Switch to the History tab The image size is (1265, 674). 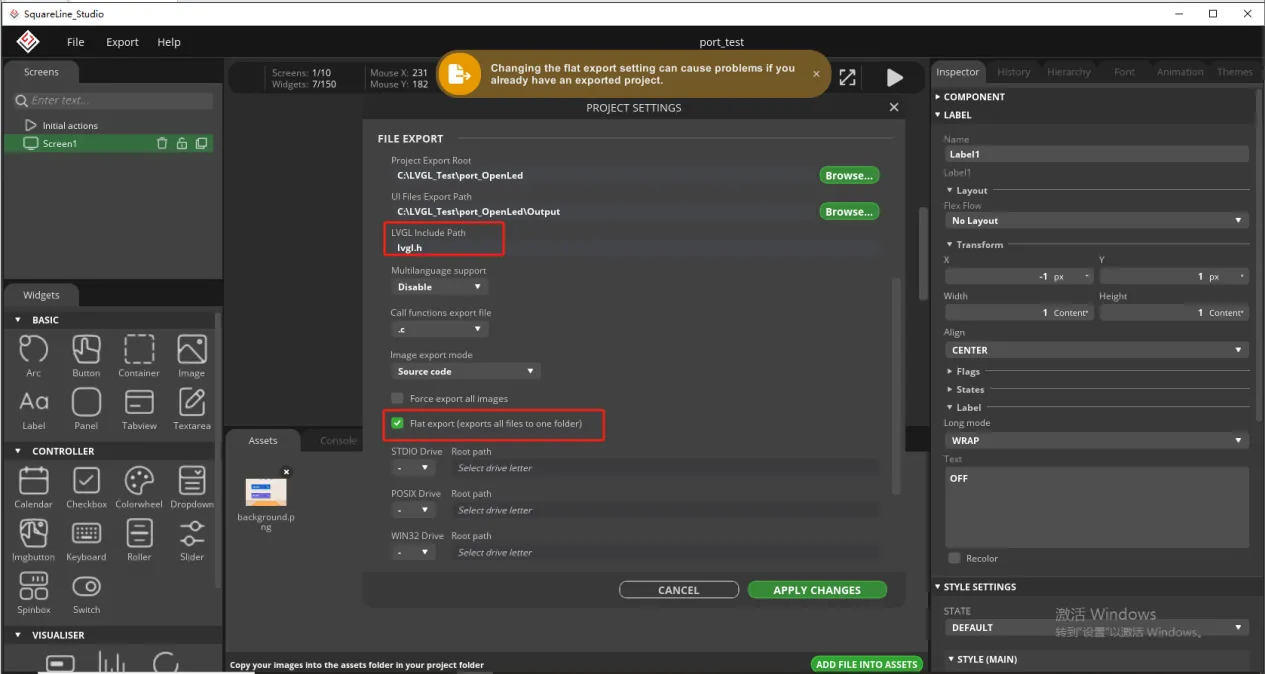pos(1013,72)
